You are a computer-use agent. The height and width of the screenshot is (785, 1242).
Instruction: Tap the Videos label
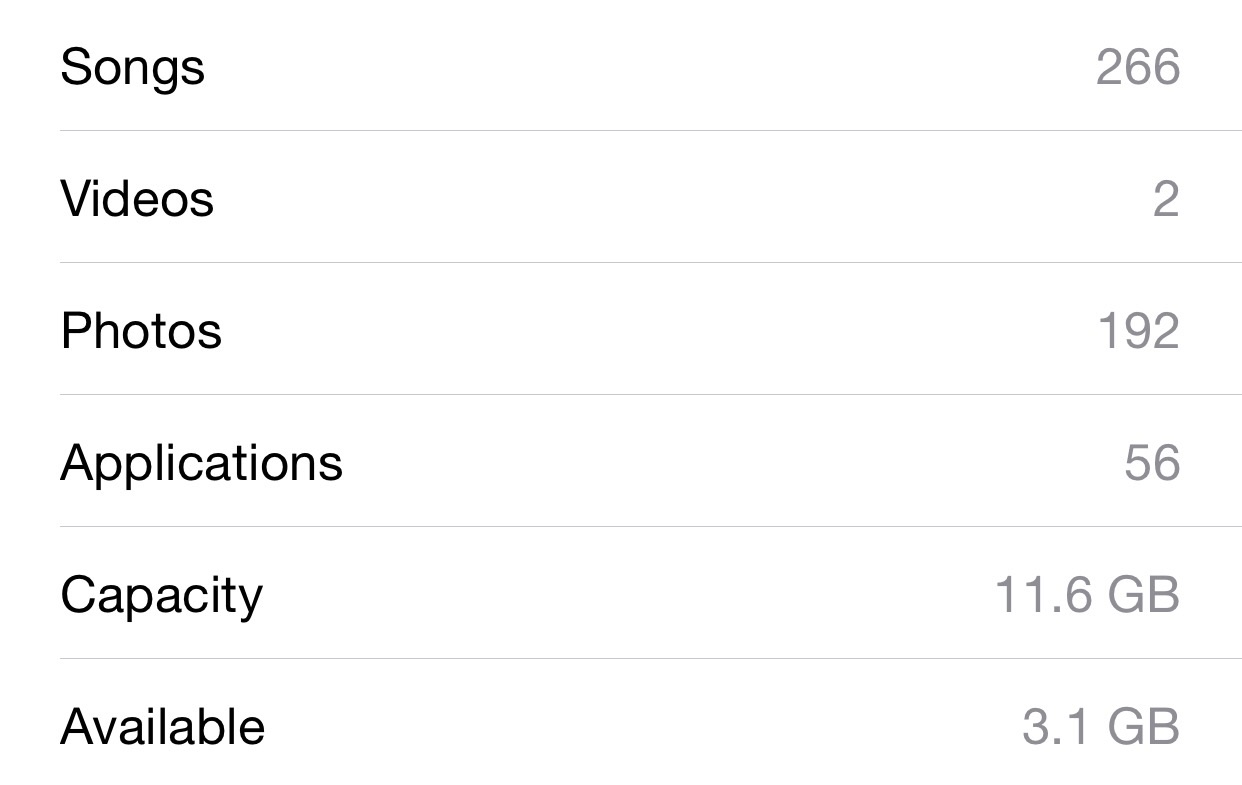tap(137, 198)
